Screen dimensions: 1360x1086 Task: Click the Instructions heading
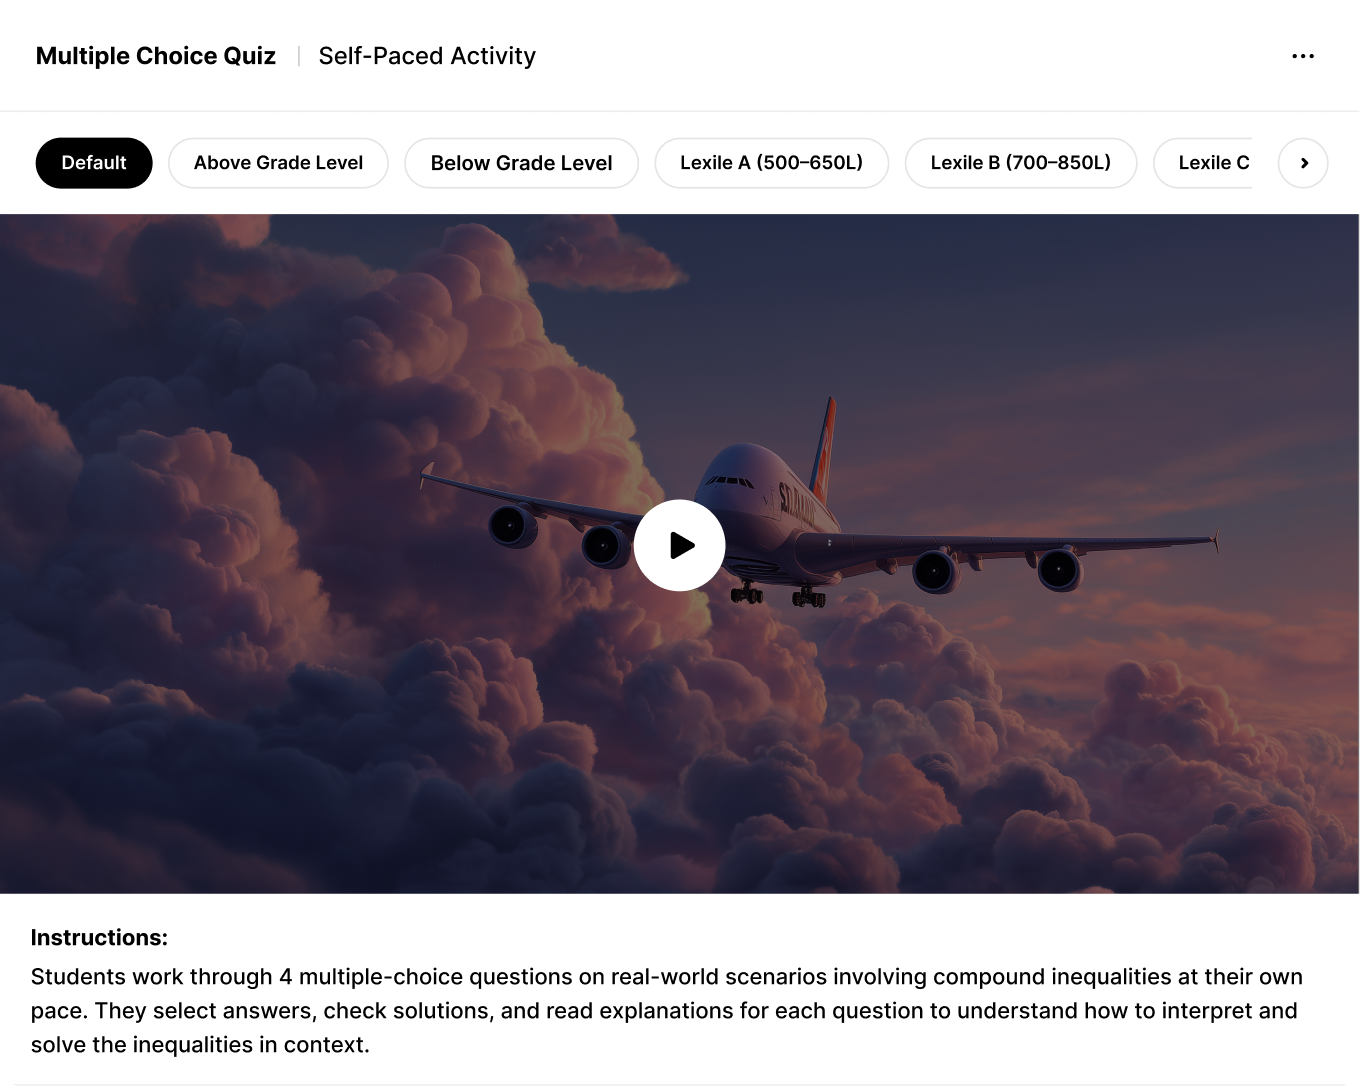[99, 937]
